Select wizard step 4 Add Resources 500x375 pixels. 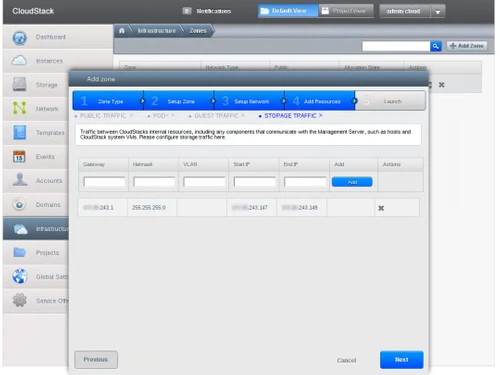click(320, 101)
